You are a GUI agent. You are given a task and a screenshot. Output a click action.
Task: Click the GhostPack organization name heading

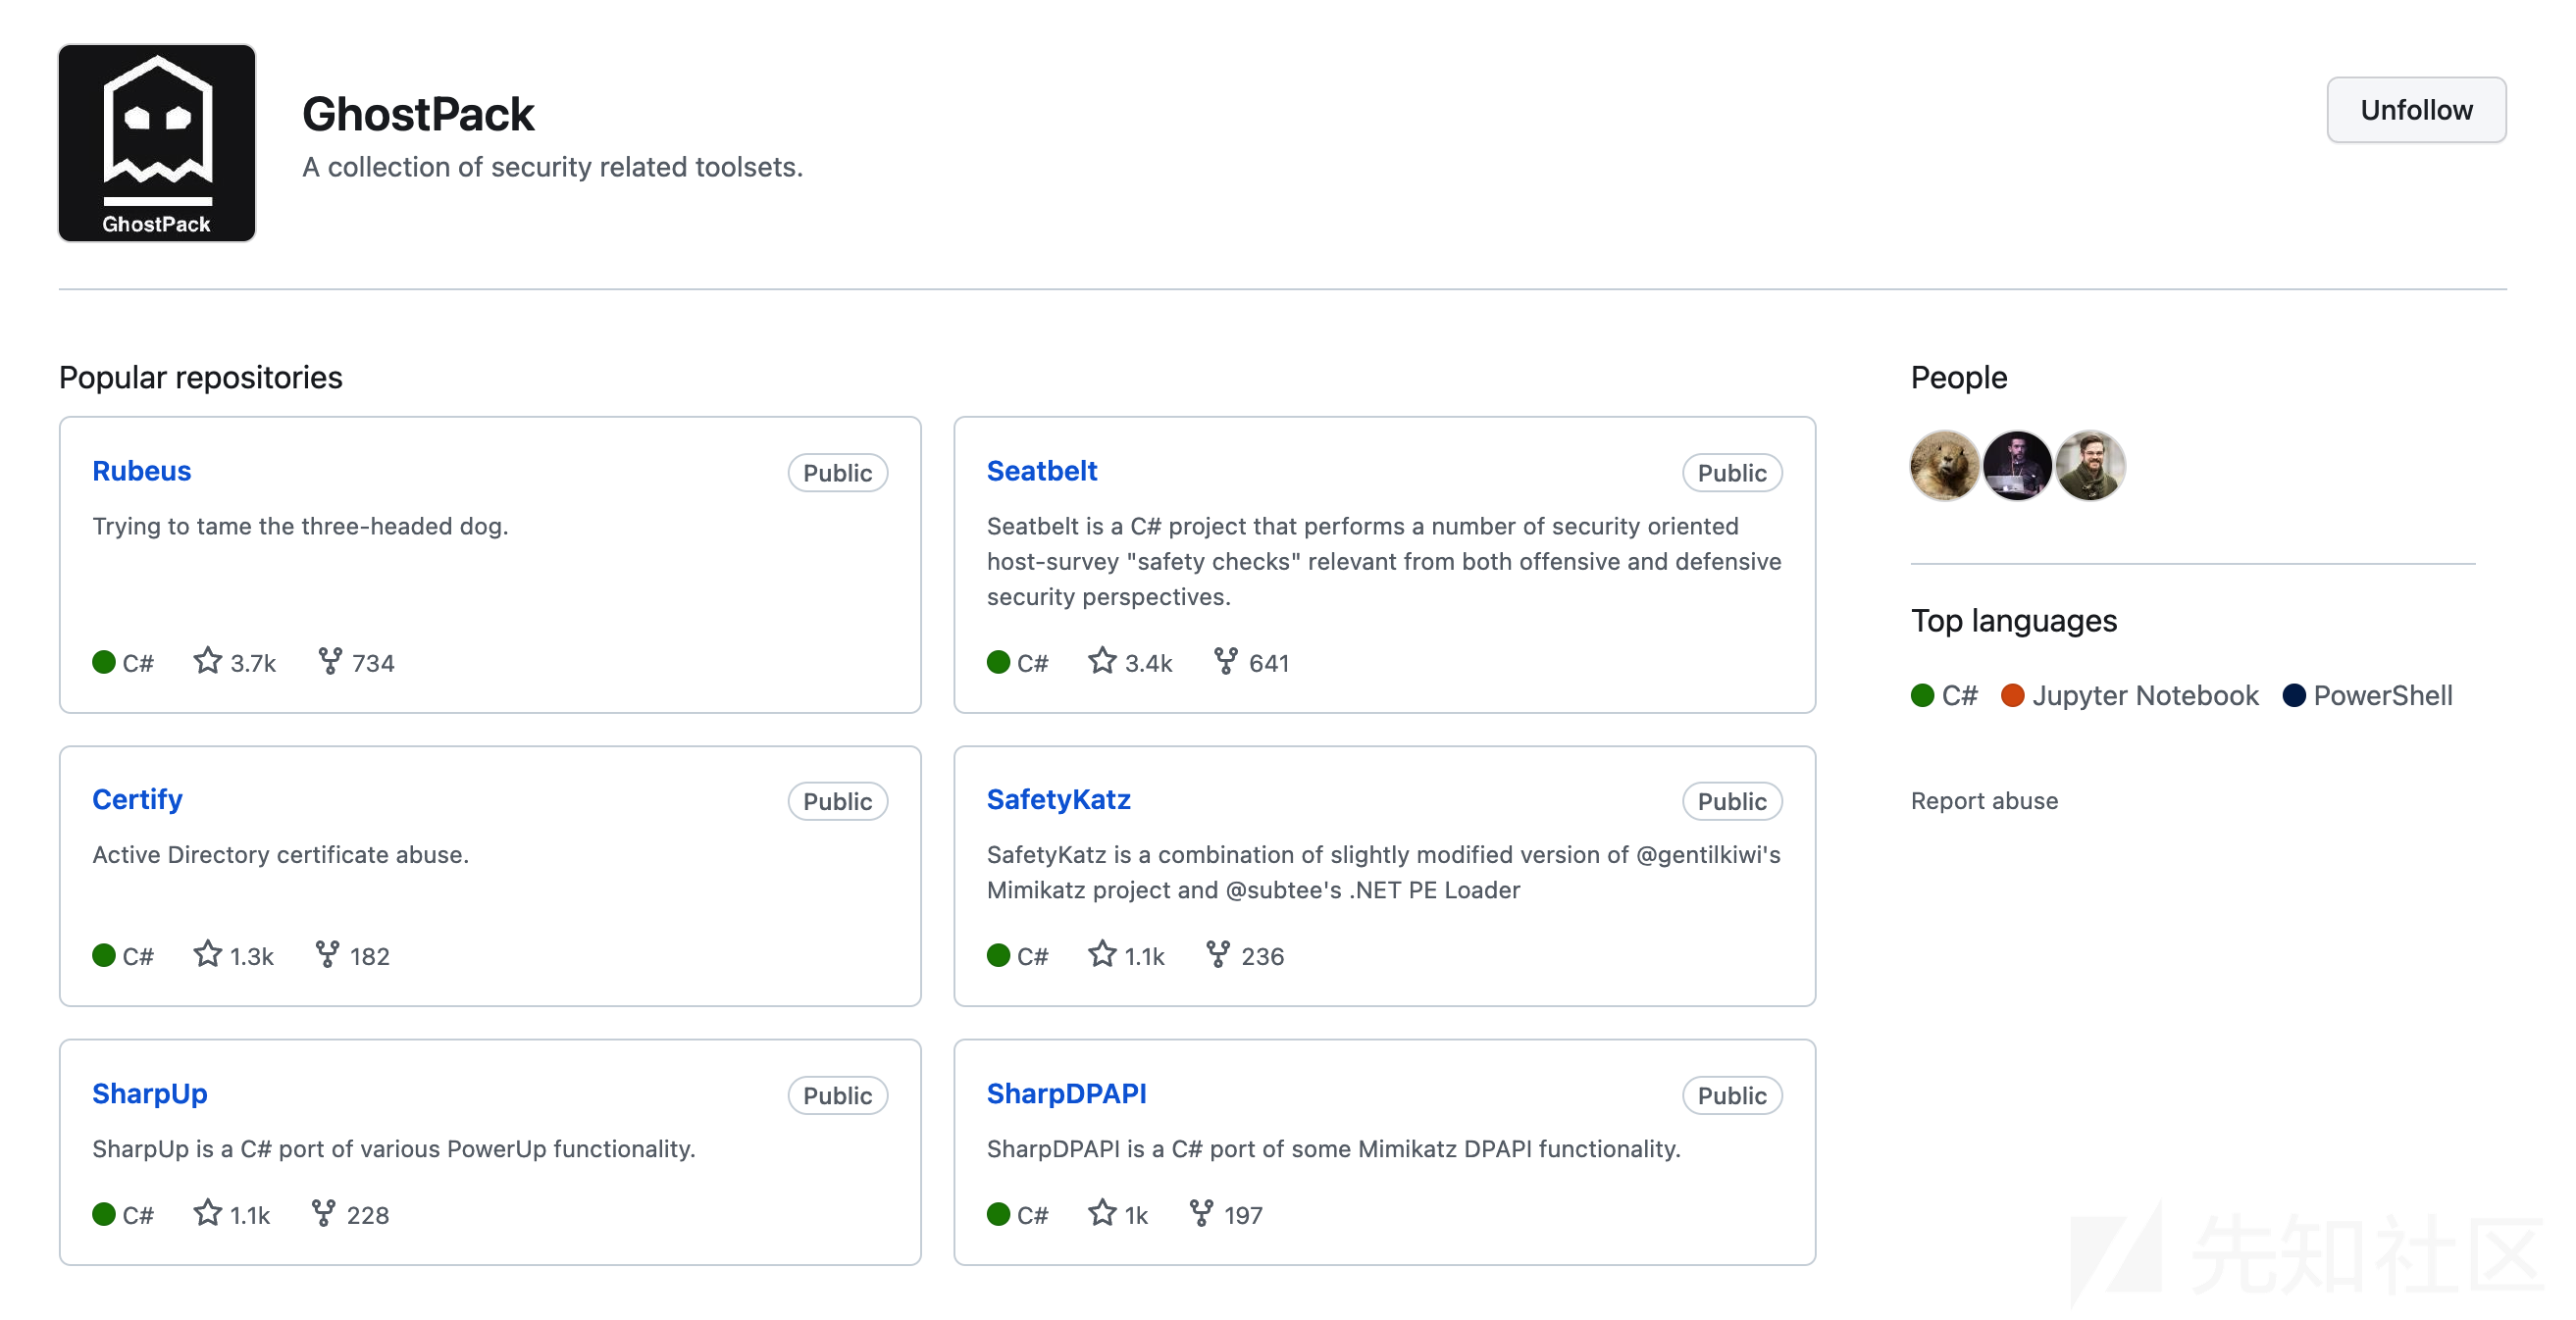(418, 113)
